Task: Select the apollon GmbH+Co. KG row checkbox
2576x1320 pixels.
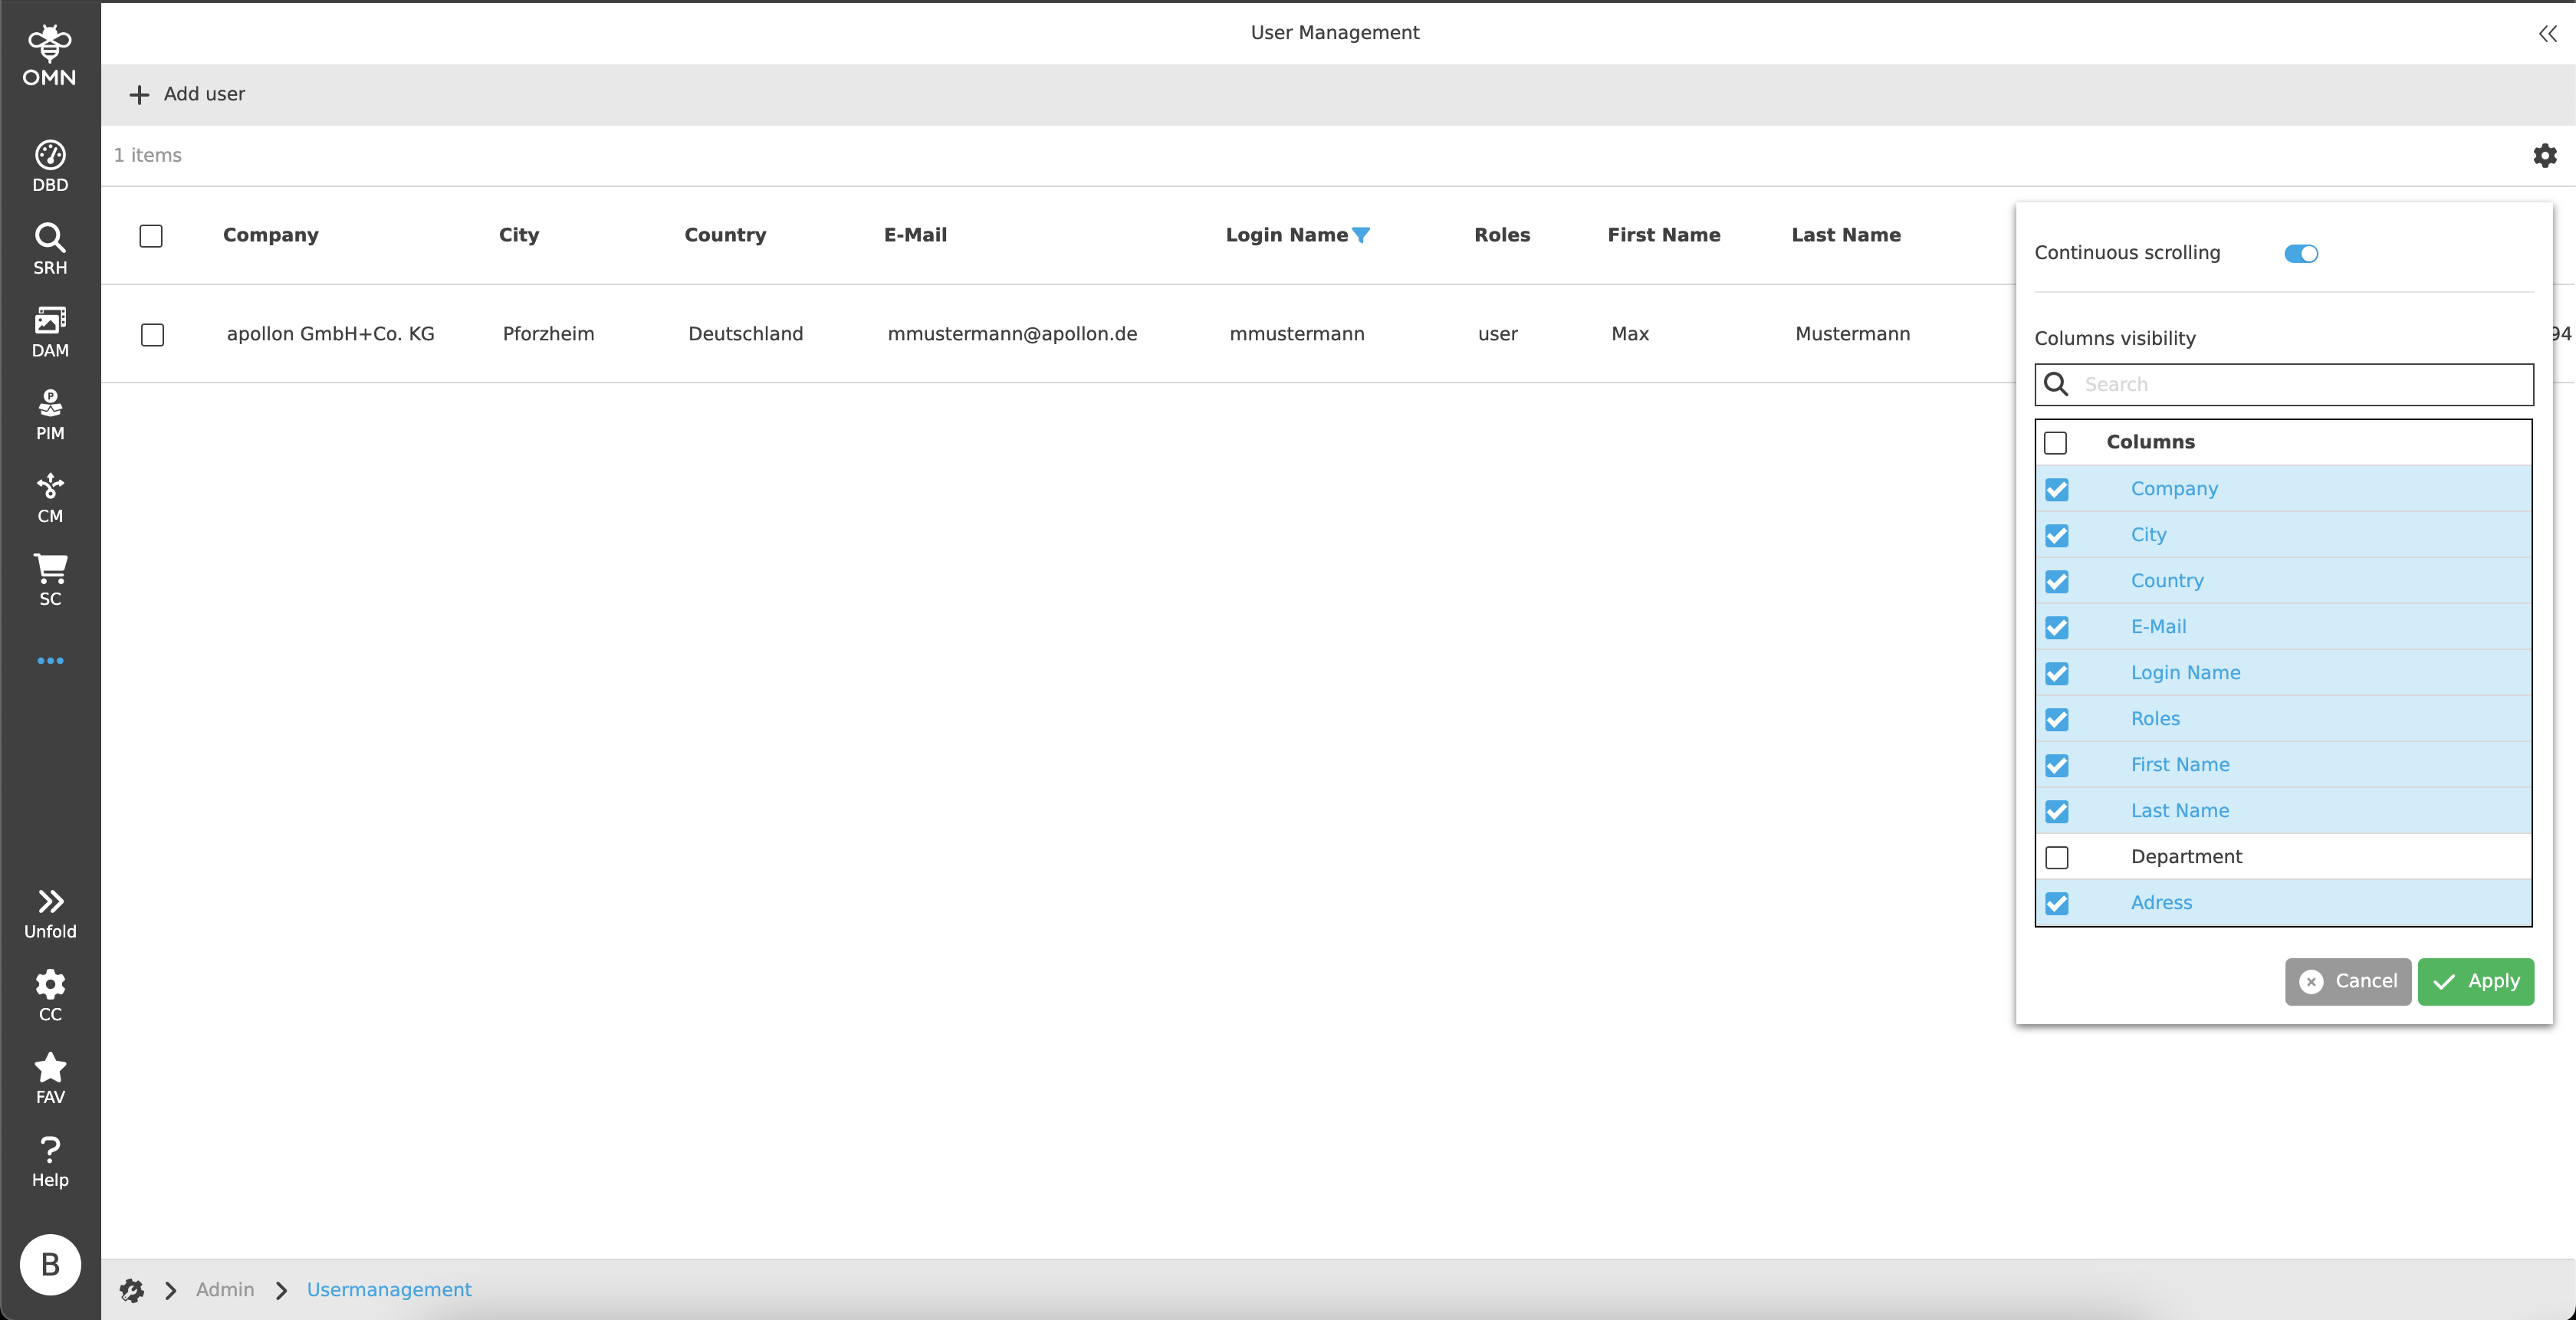Action: tap(152, 335)
